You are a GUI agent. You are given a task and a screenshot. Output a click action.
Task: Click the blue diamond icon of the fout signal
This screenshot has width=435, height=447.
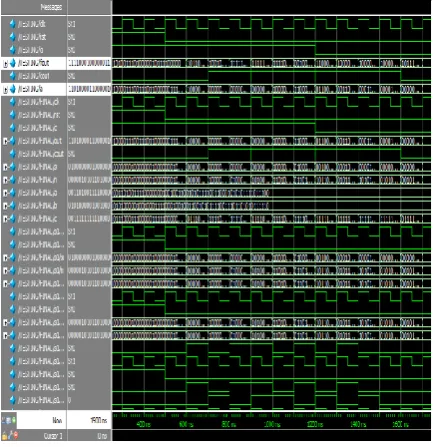coord(13,63)
